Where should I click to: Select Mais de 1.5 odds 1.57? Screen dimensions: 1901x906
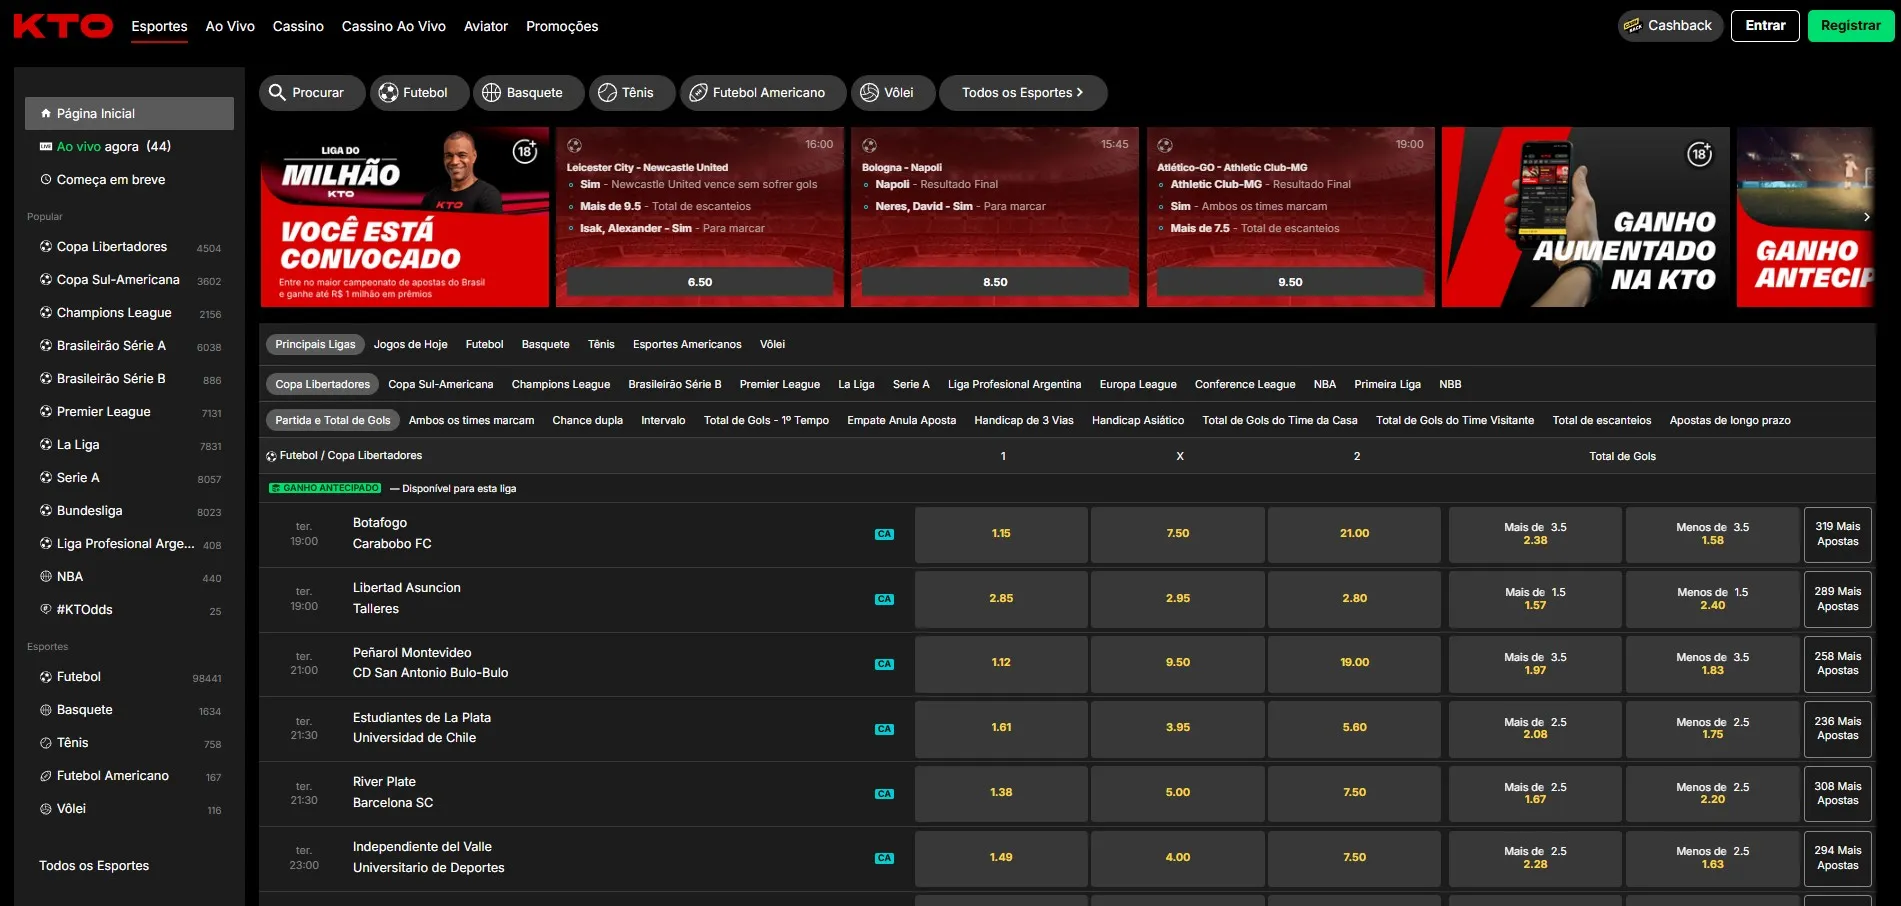coord(1534,599)
